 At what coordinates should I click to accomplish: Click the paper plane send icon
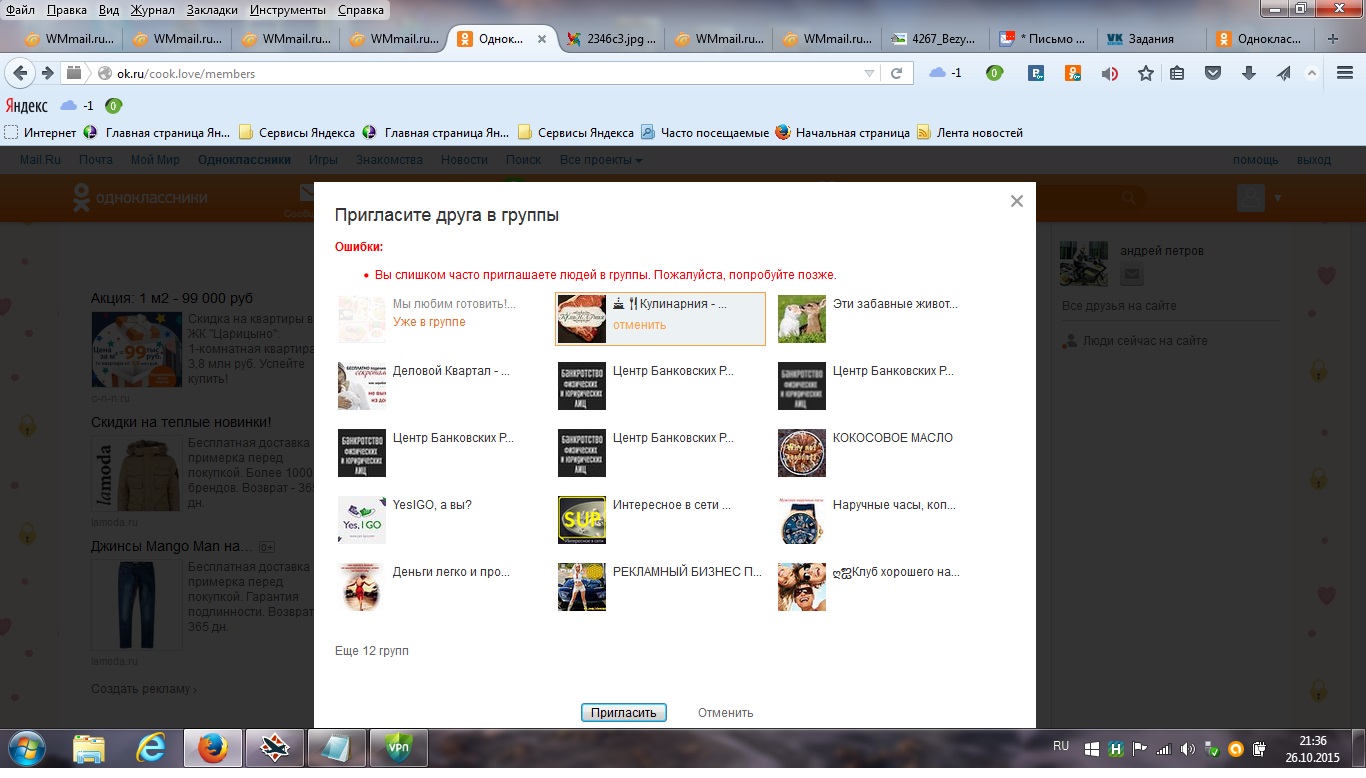1284,73
